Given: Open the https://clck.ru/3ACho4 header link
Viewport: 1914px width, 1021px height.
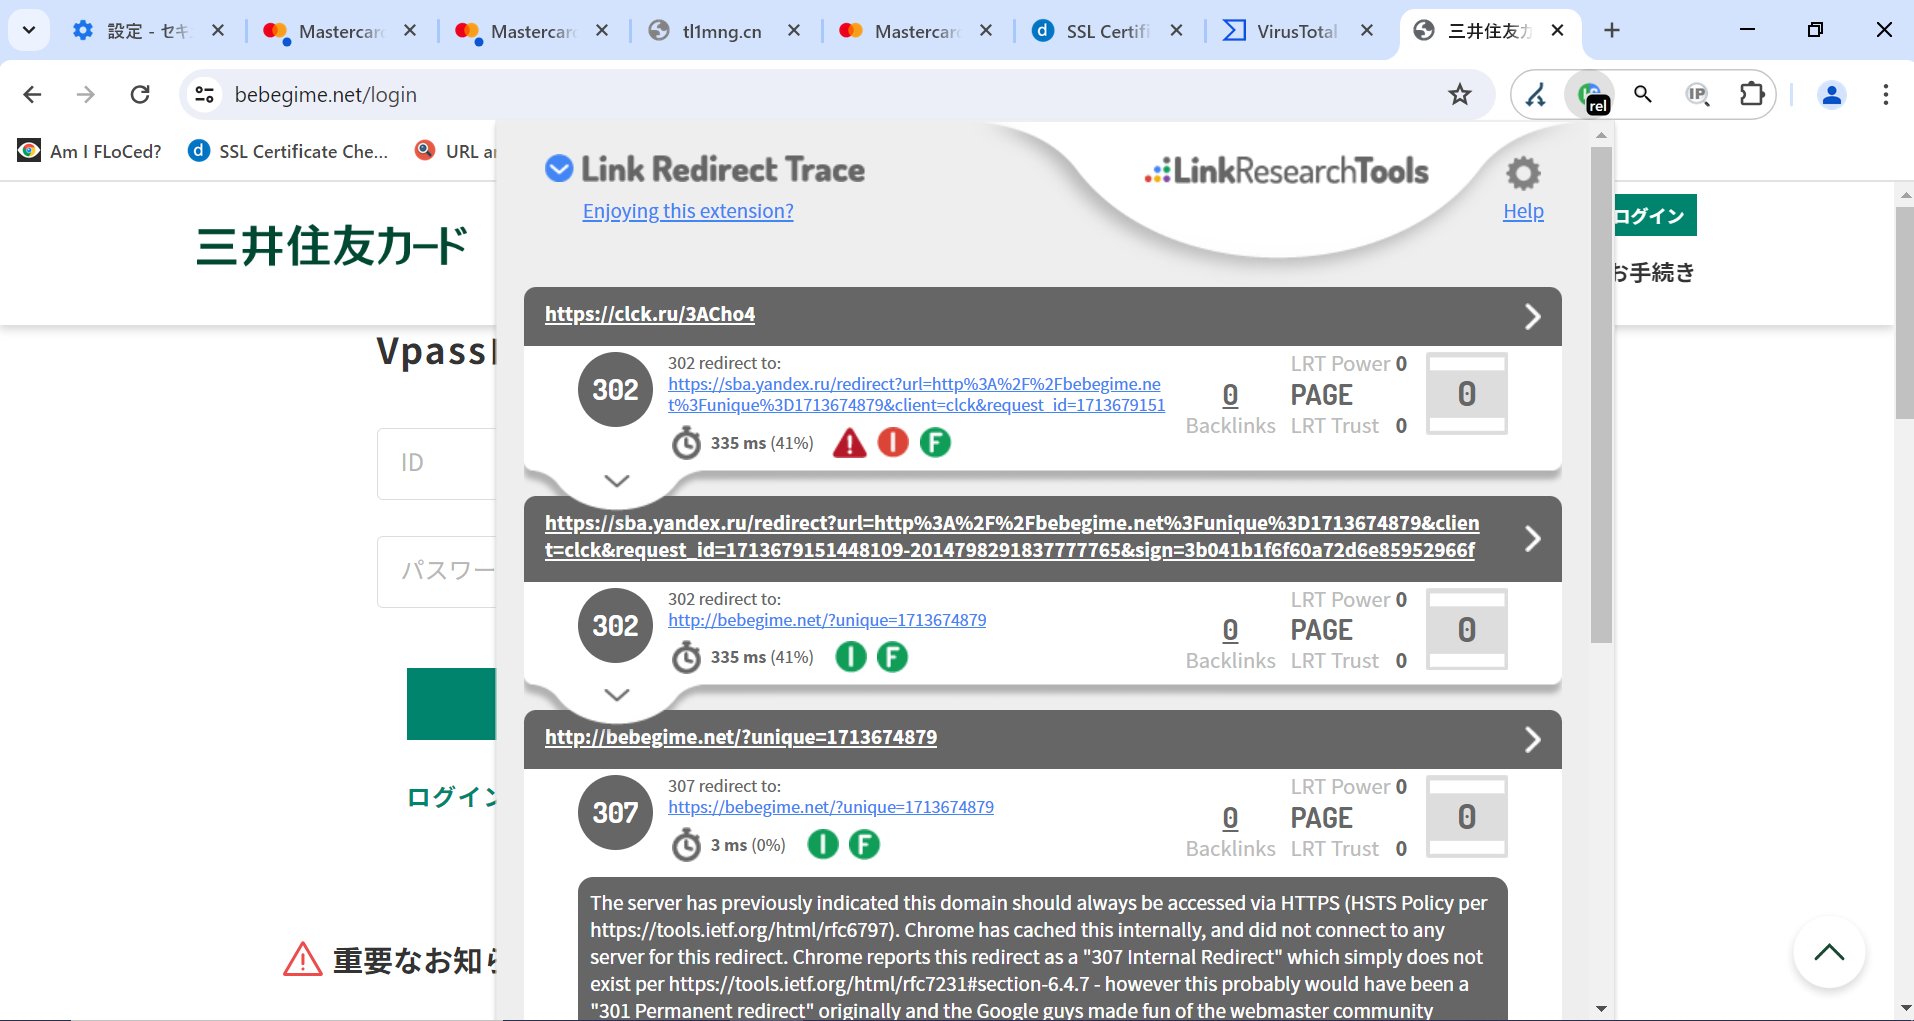Looking at the screenshot, I should coord(650,314).
